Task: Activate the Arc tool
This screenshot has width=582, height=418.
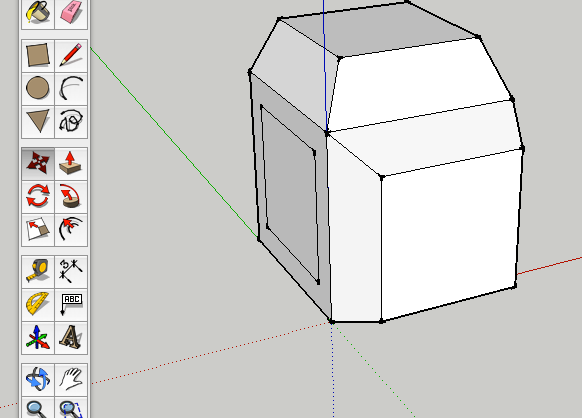Action: click(x=71, y=89)
